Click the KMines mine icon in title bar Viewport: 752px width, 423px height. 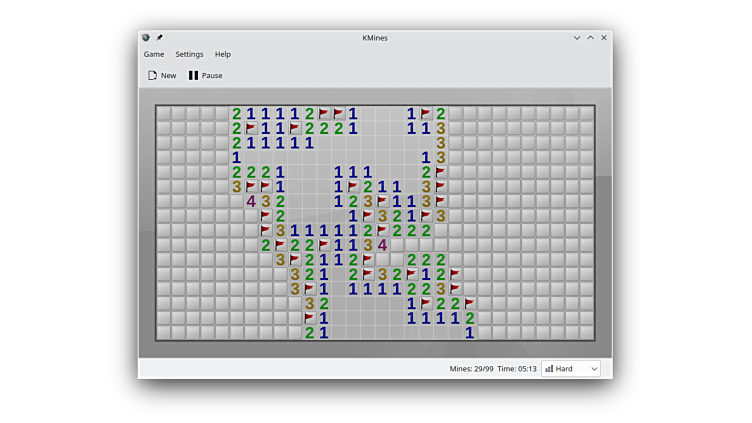tap(146, 38)
